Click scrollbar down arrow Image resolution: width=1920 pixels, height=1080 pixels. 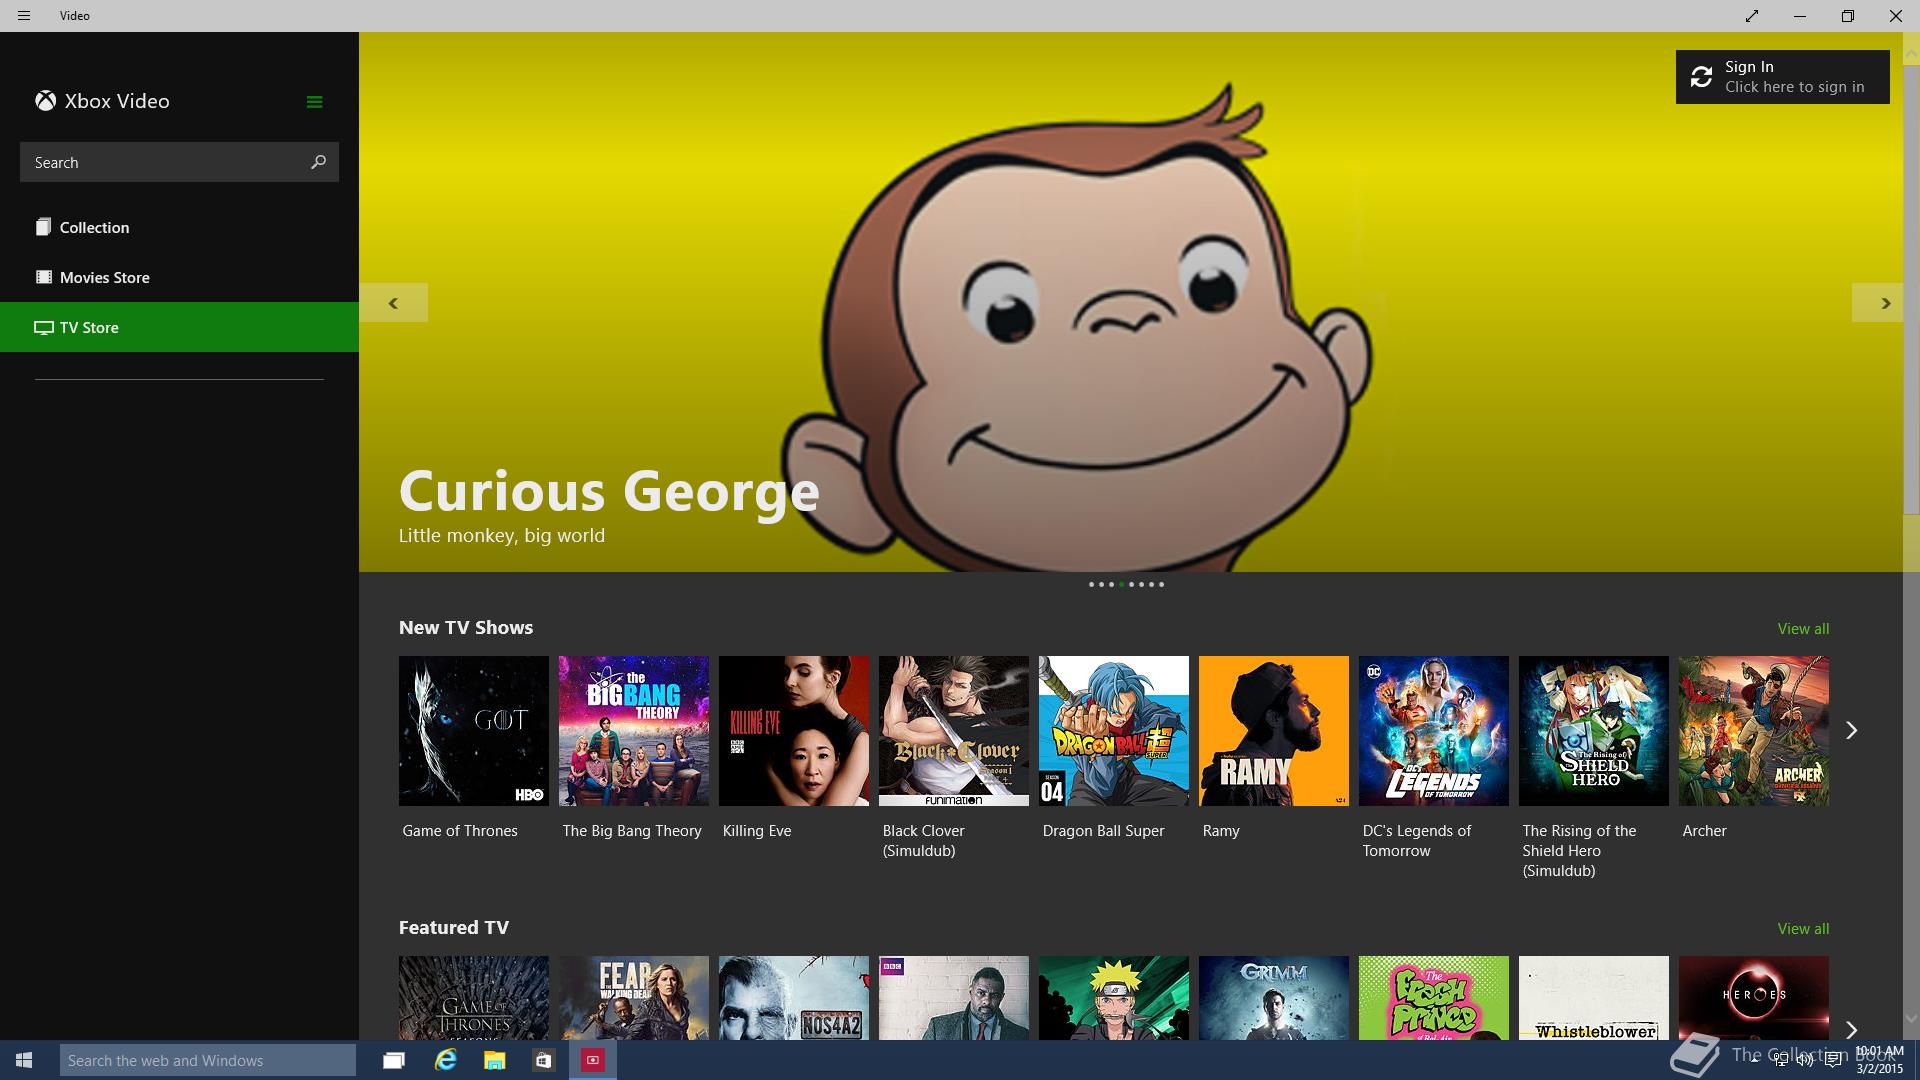1911,1019
